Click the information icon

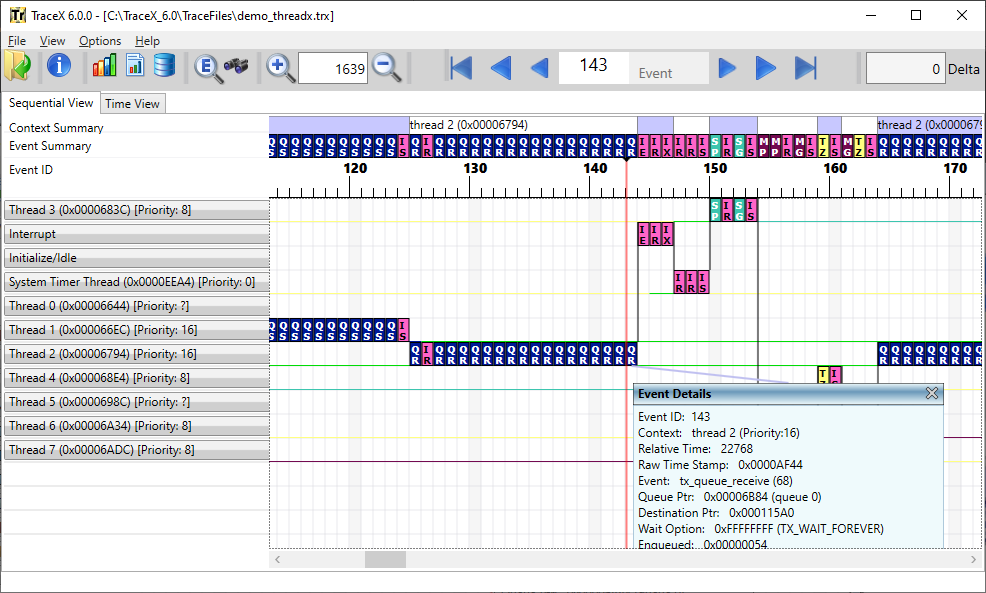point(58,67)
